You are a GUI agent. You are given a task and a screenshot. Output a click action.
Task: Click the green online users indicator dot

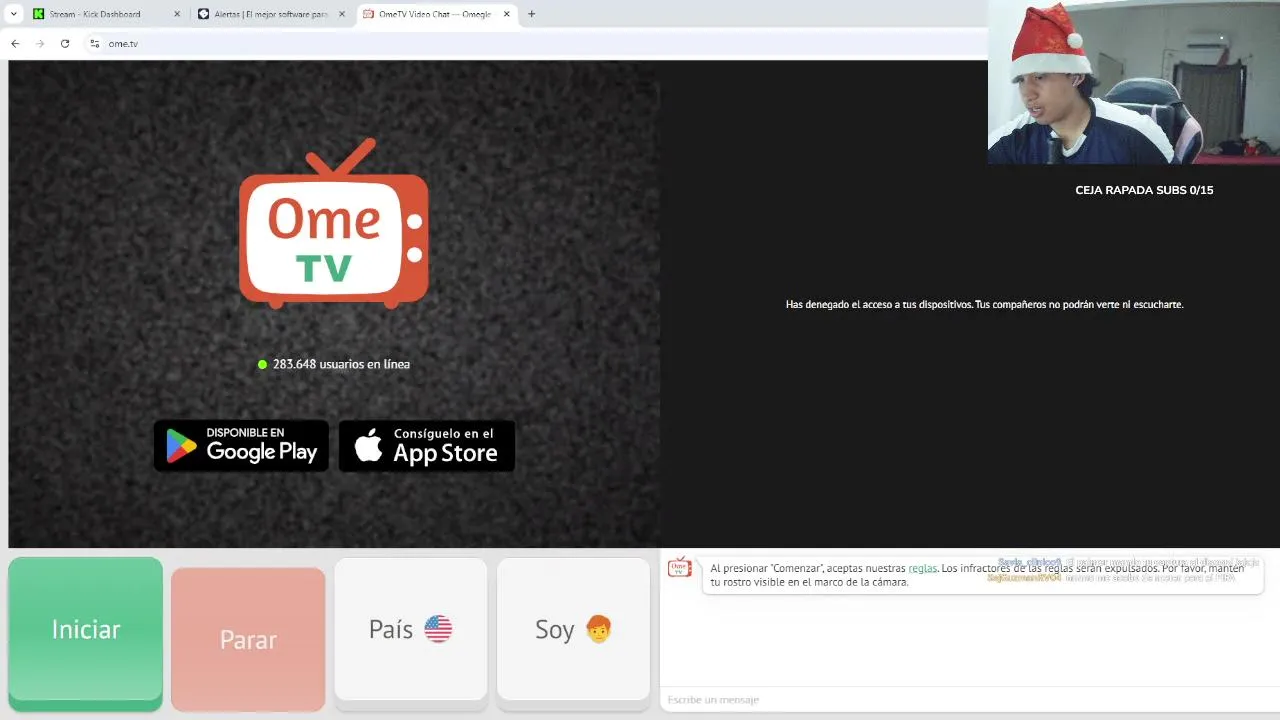[262, 364]
